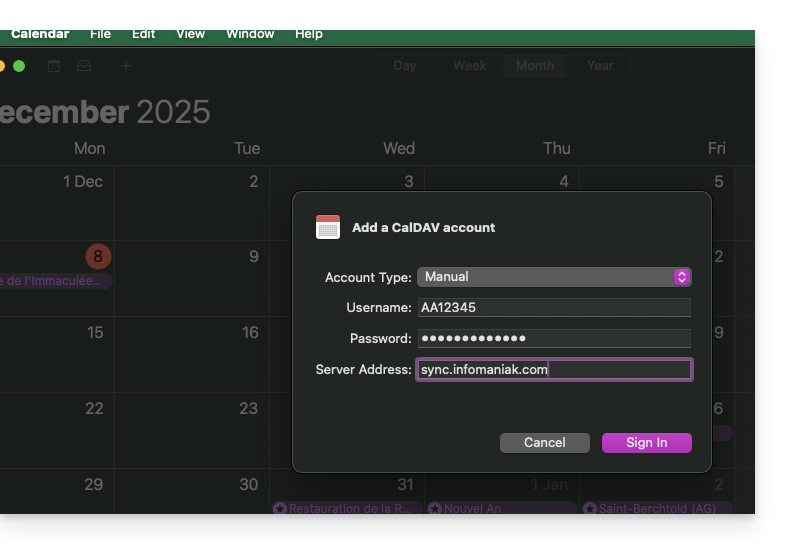
Task: Switch to Year view
Action: [600, 66]
